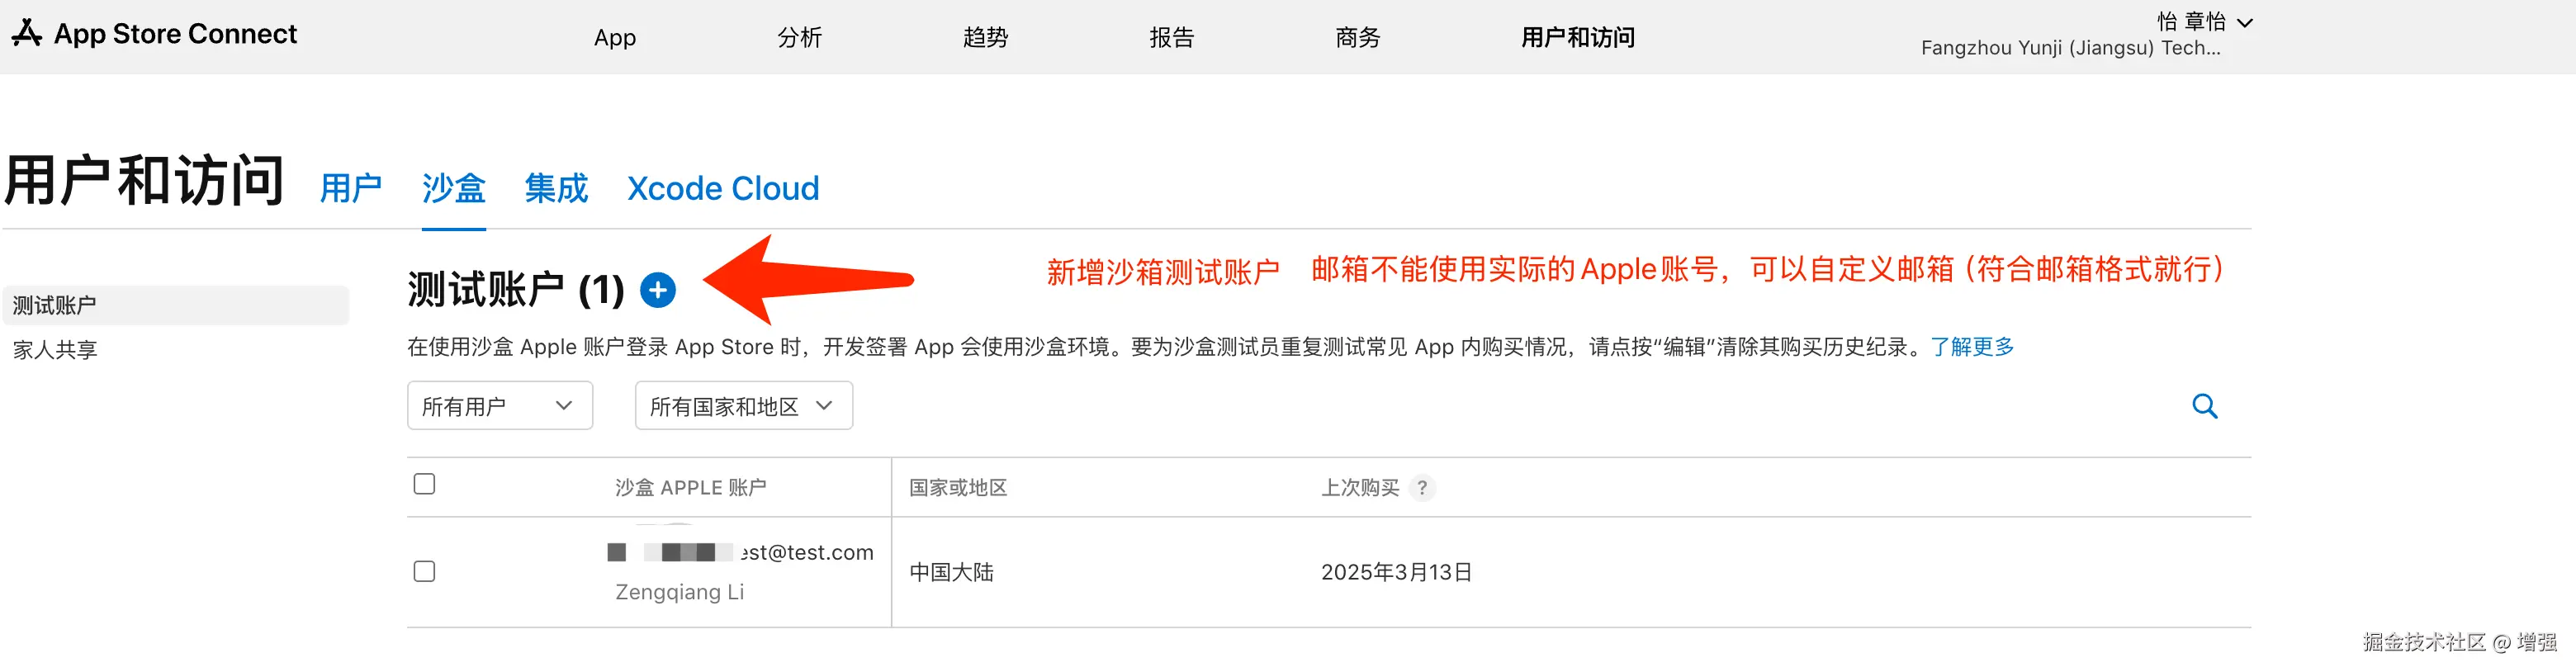Open the 所有用户 filter dropdown

click(x=500, y=406)
